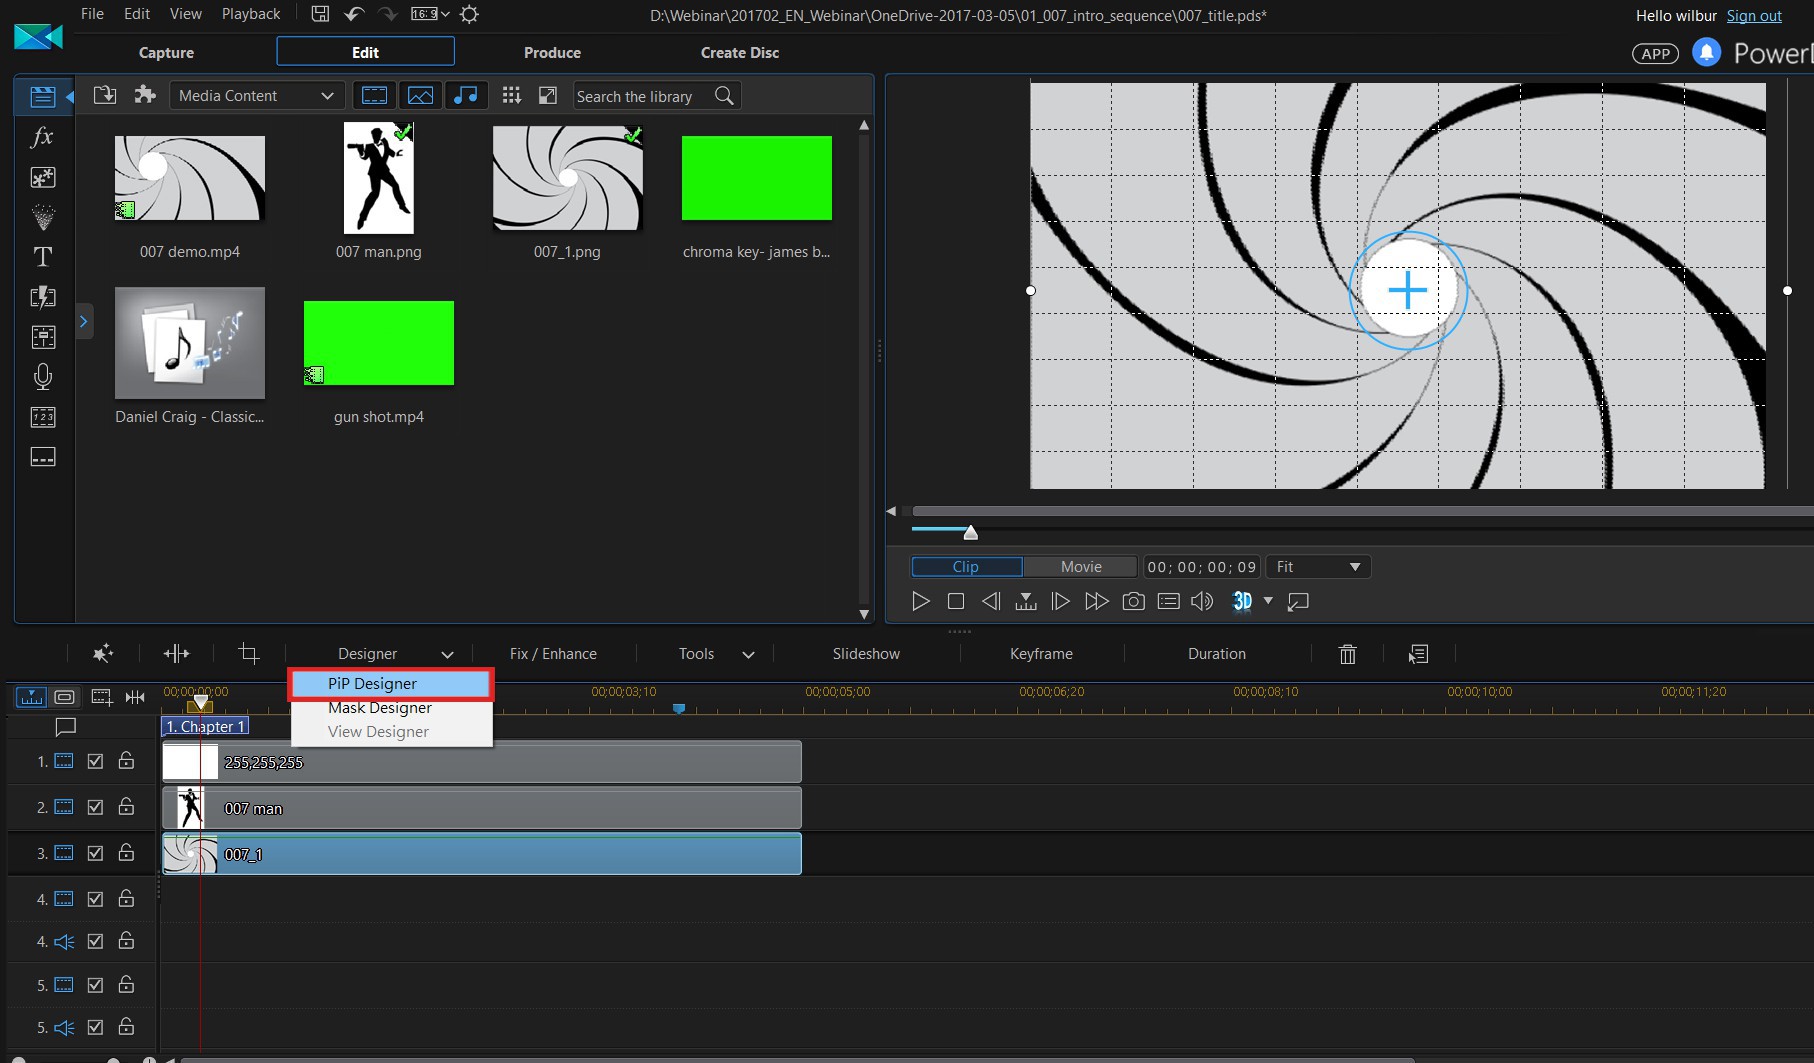This screenshot has height=1063, width=1814.
Task: Open the File menu
Action: pyautogui.click(x=92, y=14)
